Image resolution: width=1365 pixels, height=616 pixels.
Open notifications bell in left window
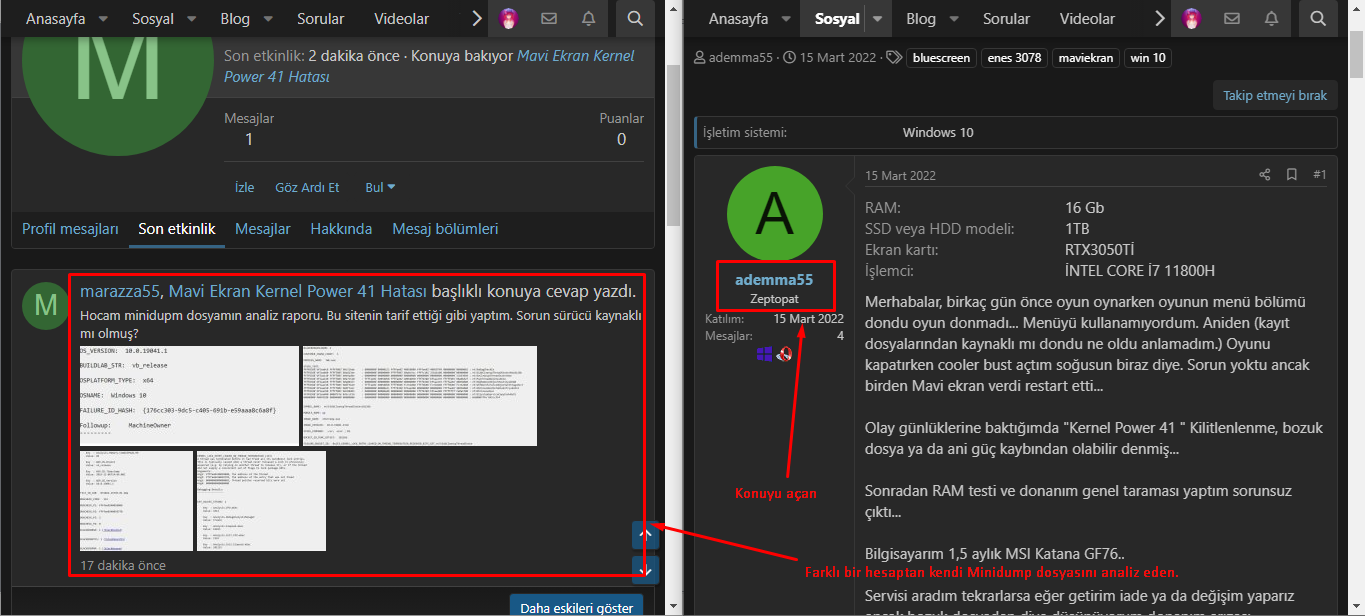[x=588, y=18]
